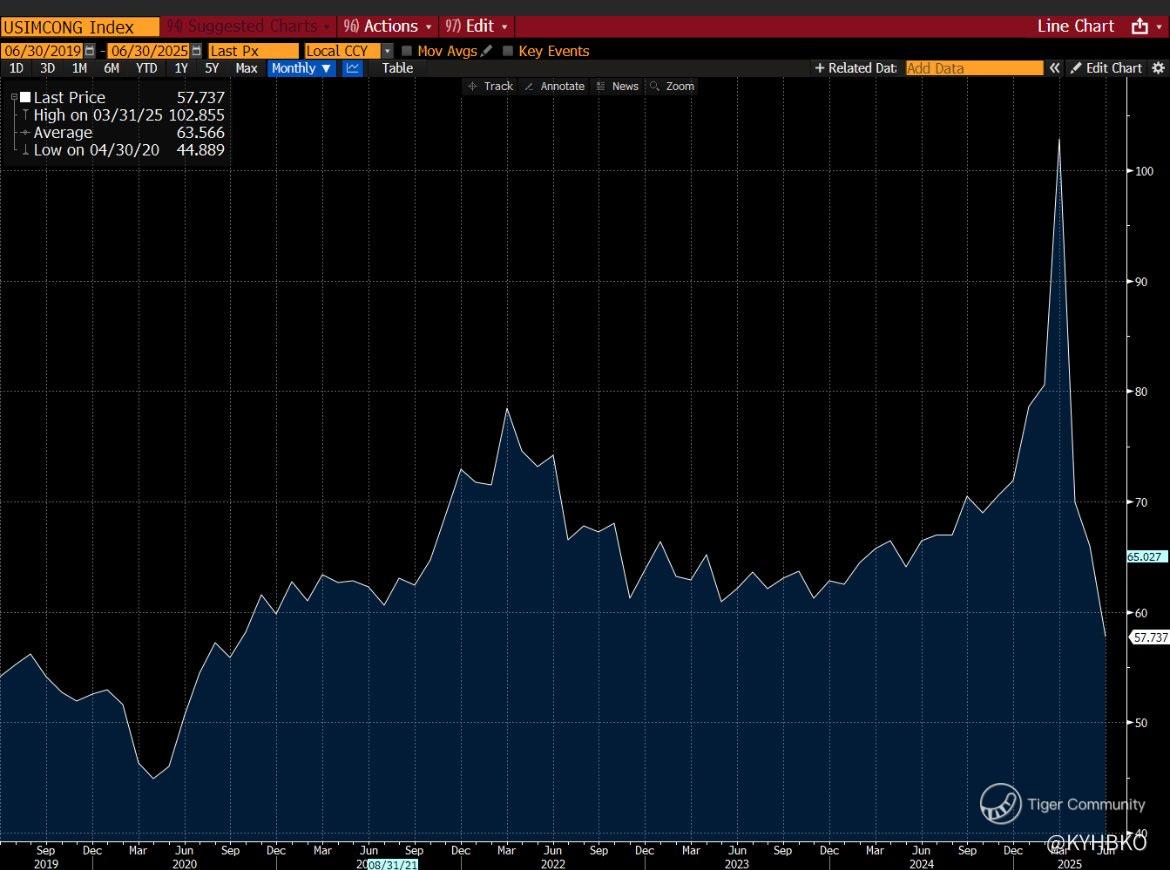Collapse panel with double-chevron icon

click(1053, 68)
